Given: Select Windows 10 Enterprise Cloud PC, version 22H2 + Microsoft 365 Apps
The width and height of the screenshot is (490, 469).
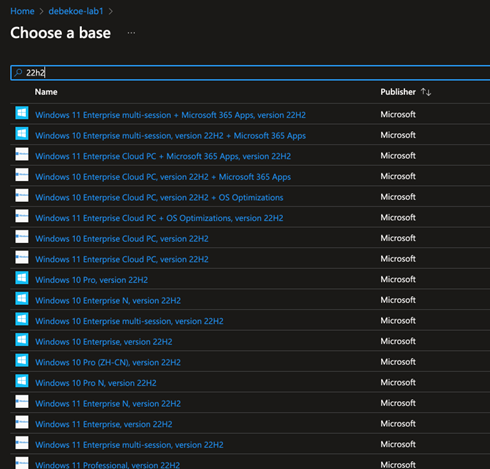Looking at the screenshot, I should pyautogui.click(x=163, y=177).
